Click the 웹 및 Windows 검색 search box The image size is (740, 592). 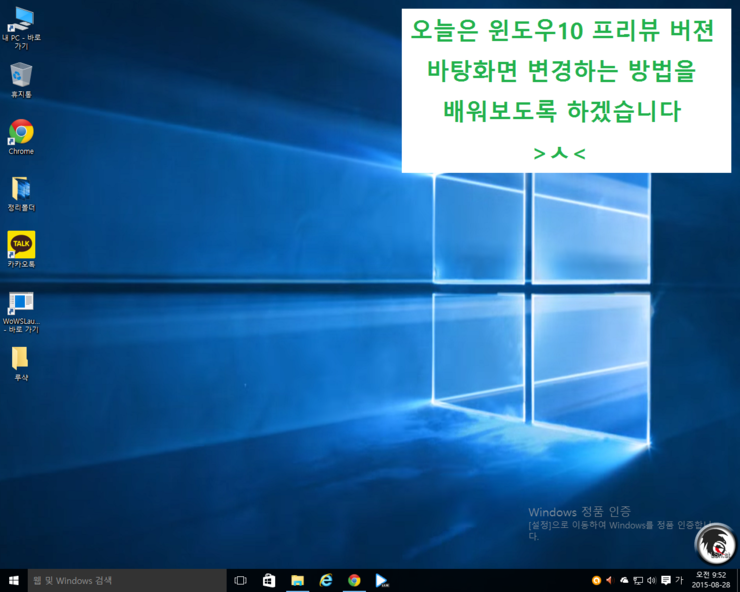click(127, 580)
